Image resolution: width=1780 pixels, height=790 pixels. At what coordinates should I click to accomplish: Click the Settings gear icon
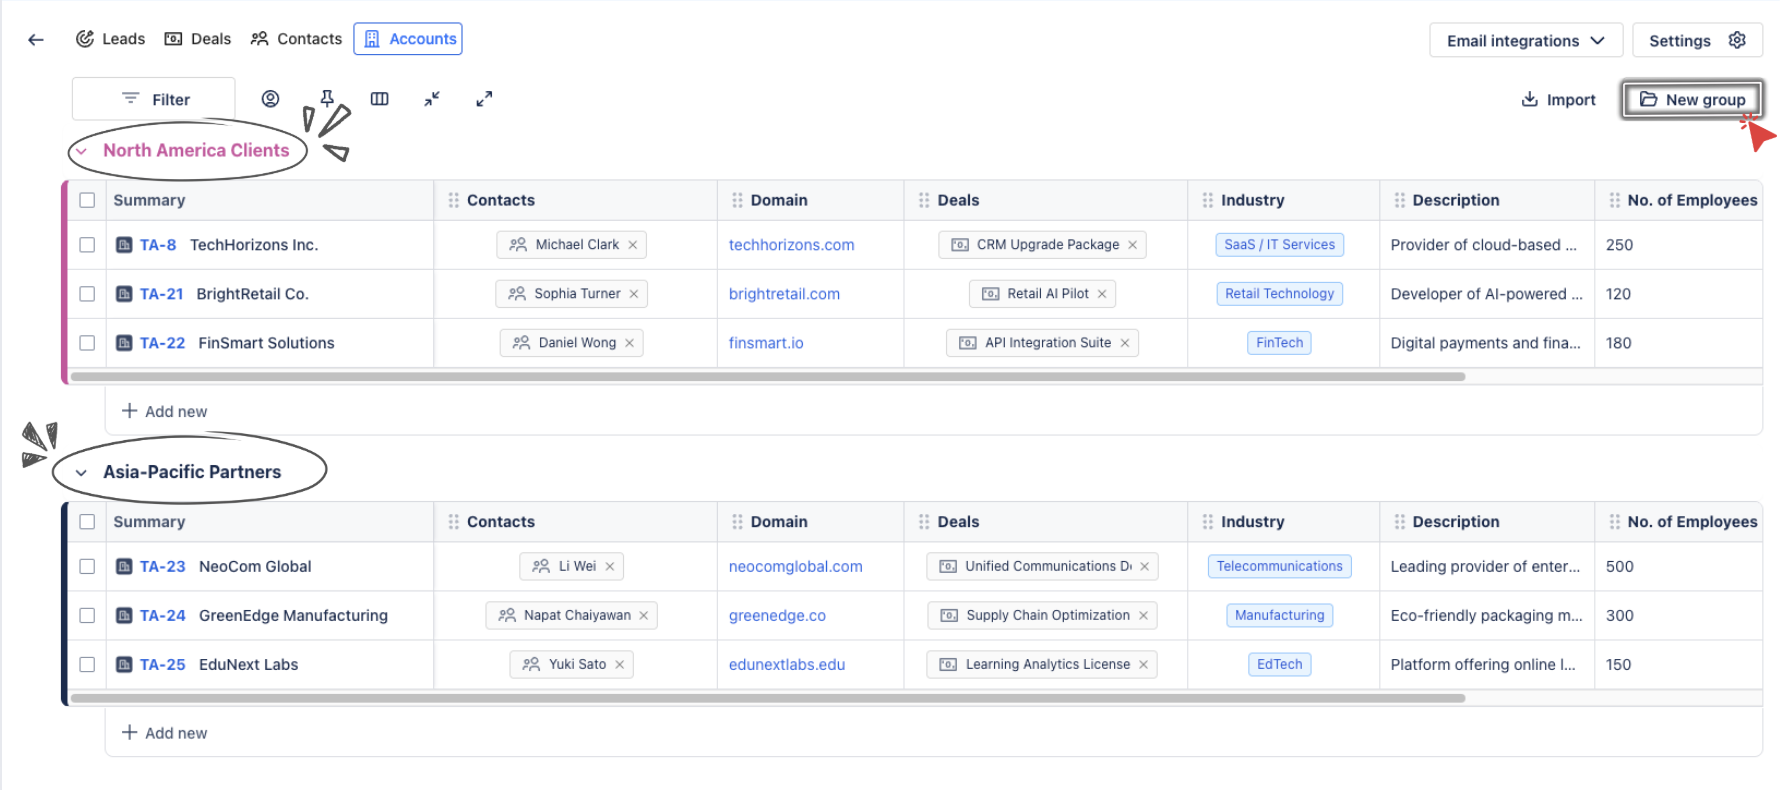1737,40
